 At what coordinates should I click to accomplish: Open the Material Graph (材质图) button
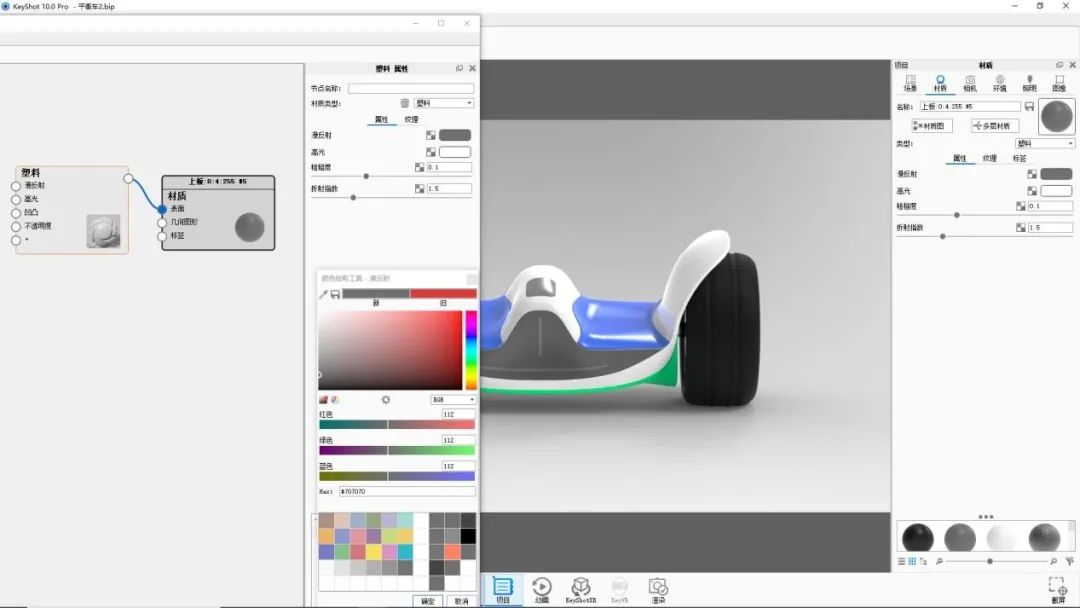[932, 126]
